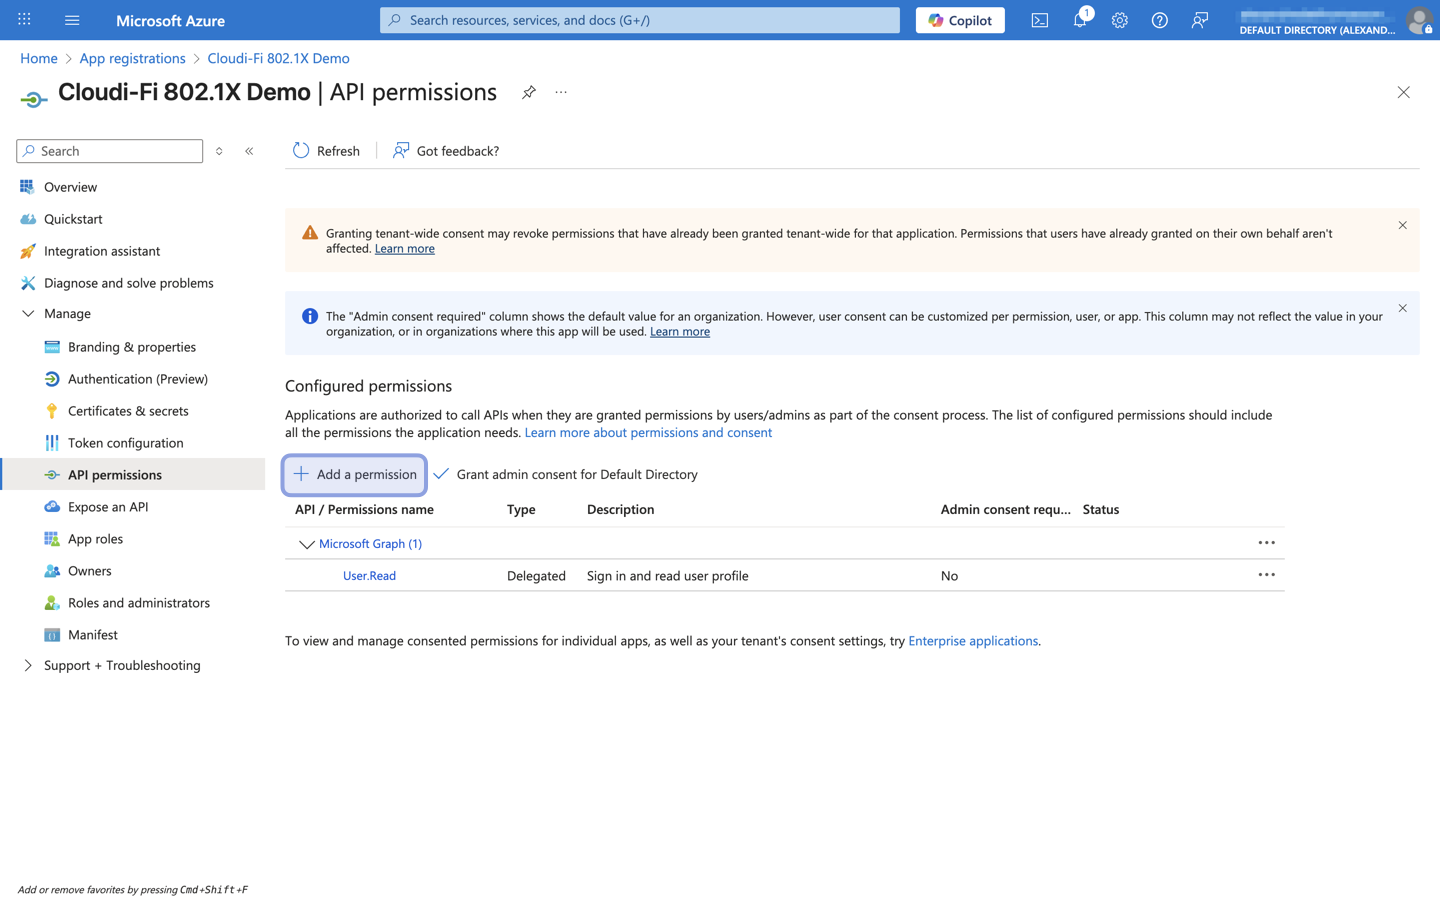The height and width of the screenshot is (900, 1440).
Task: Open the notifications bell
Action: click(1080, 20)
